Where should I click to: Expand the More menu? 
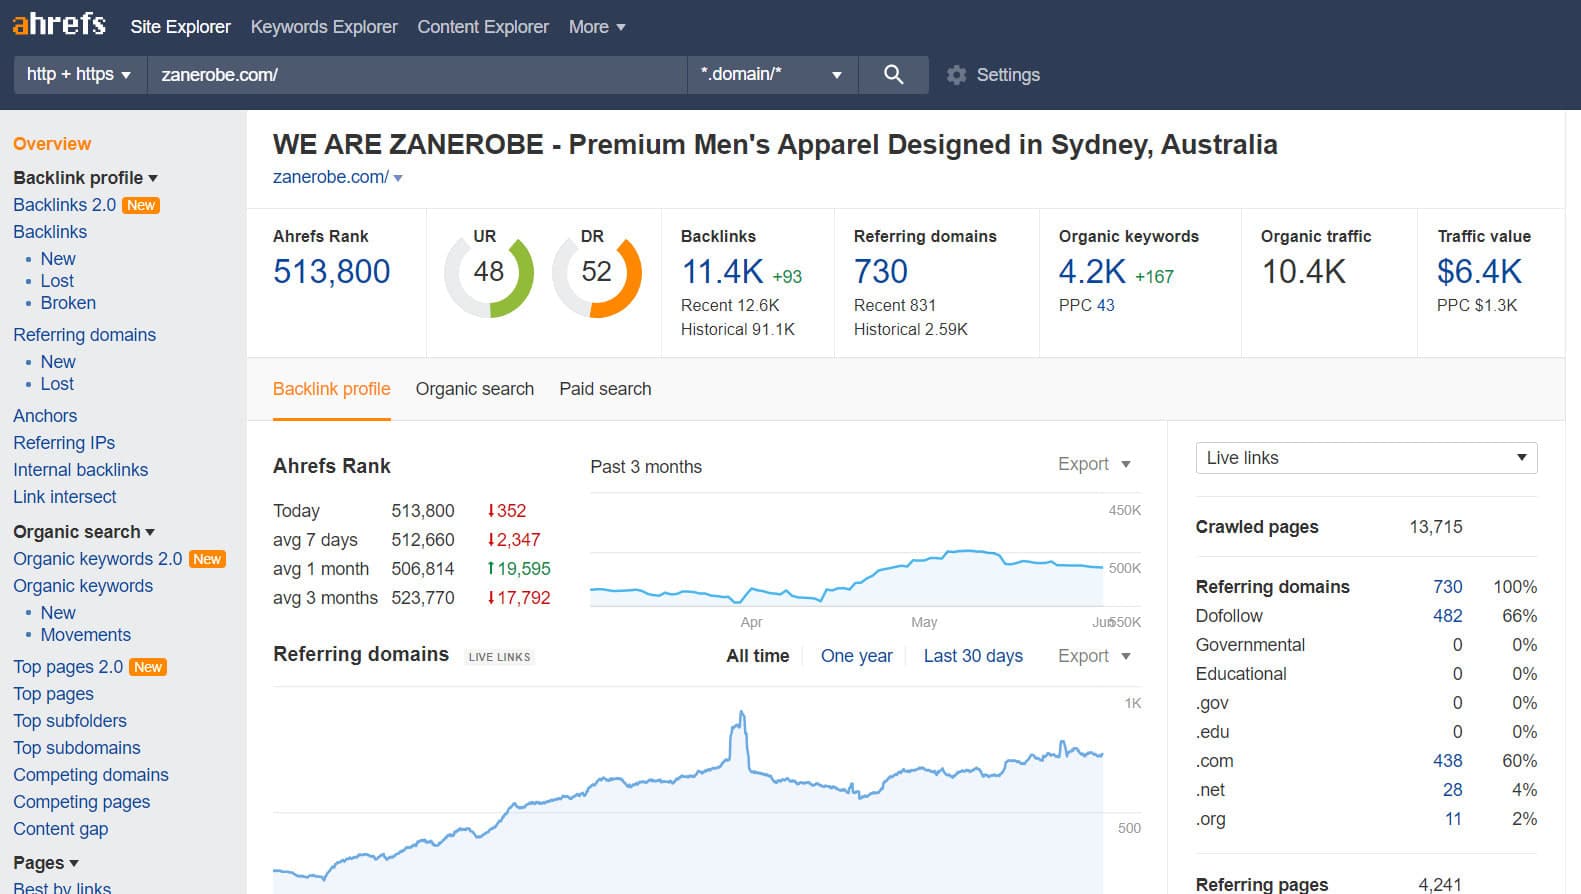click(x=597, y=27)
